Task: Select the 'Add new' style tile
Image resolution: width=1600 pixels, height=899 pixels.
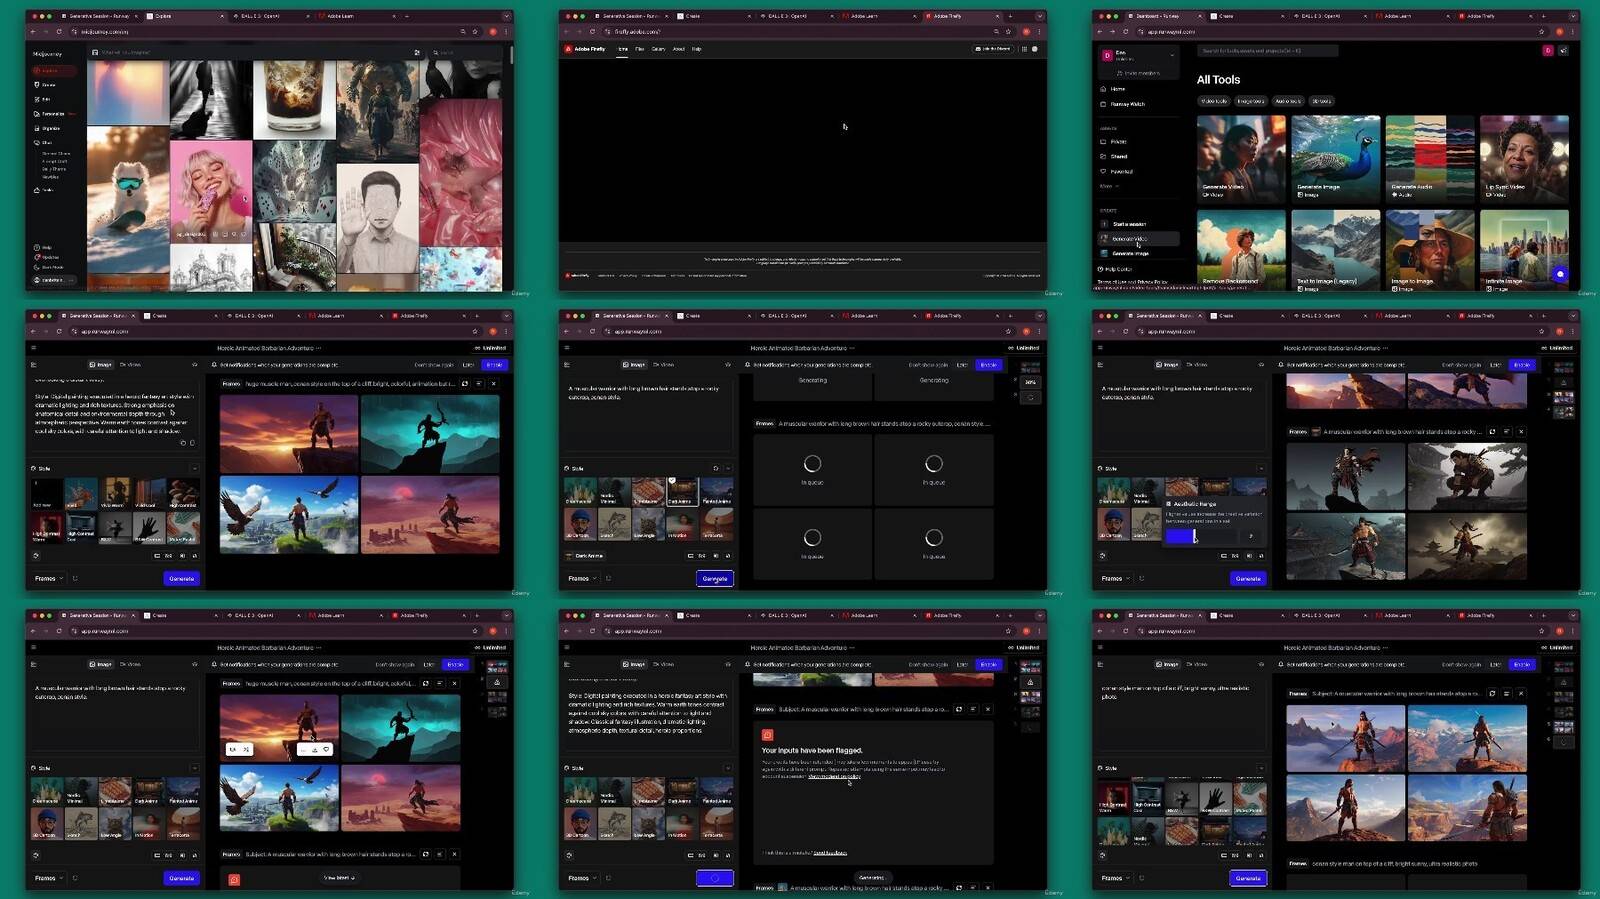Action: coord(47,494)
